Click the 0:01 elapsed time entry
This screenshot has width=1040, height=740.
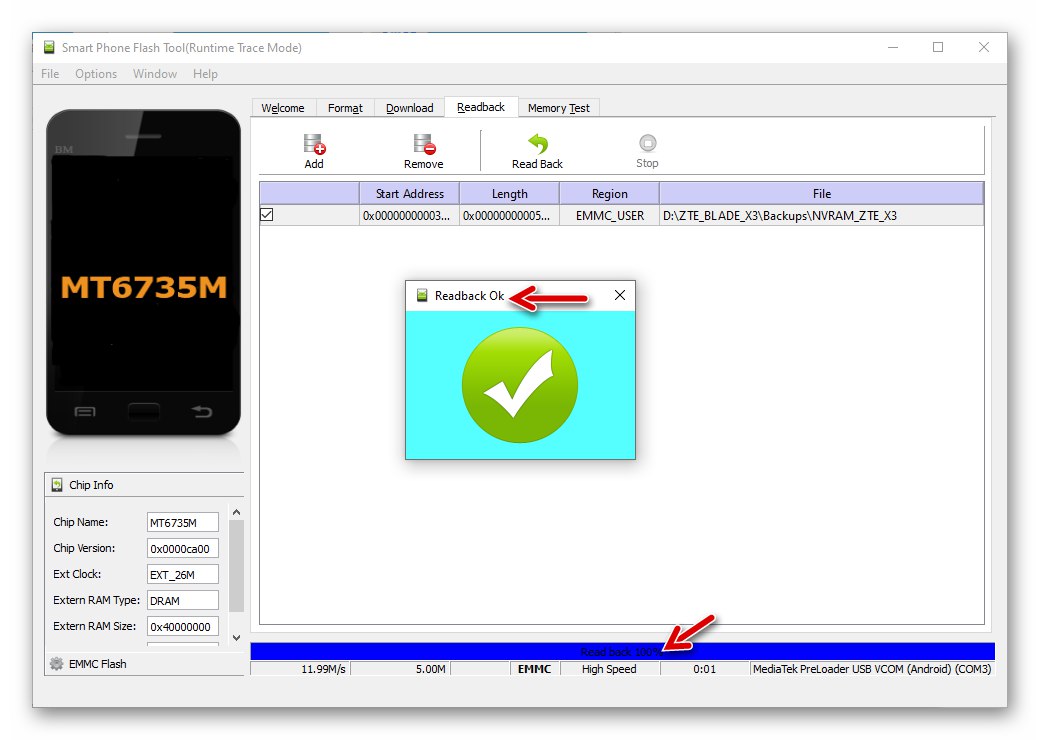point(704,669)
